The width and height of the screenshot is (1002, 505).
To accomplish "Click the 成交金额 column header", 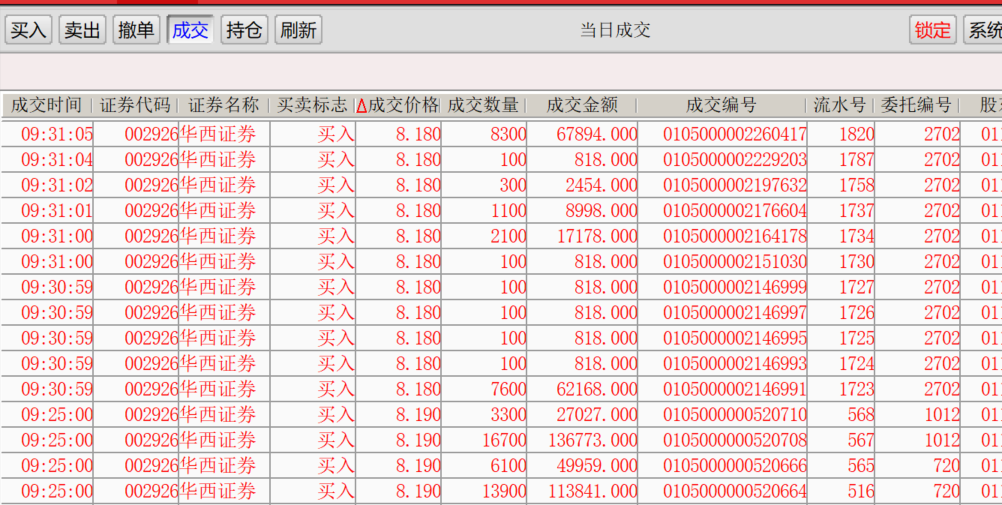I will [582, 105].
